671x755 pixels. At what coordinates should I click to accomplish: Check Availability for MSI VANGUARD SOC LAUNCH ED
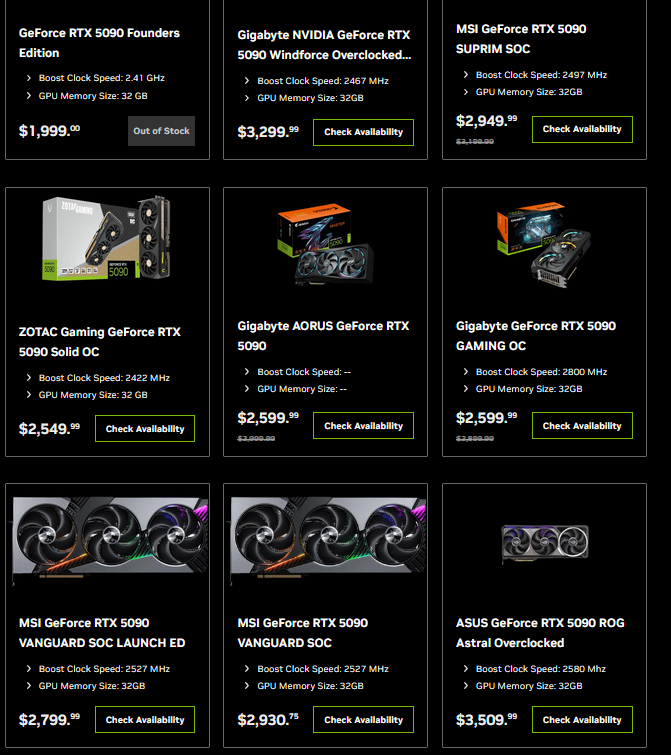(x=145, y=720)
